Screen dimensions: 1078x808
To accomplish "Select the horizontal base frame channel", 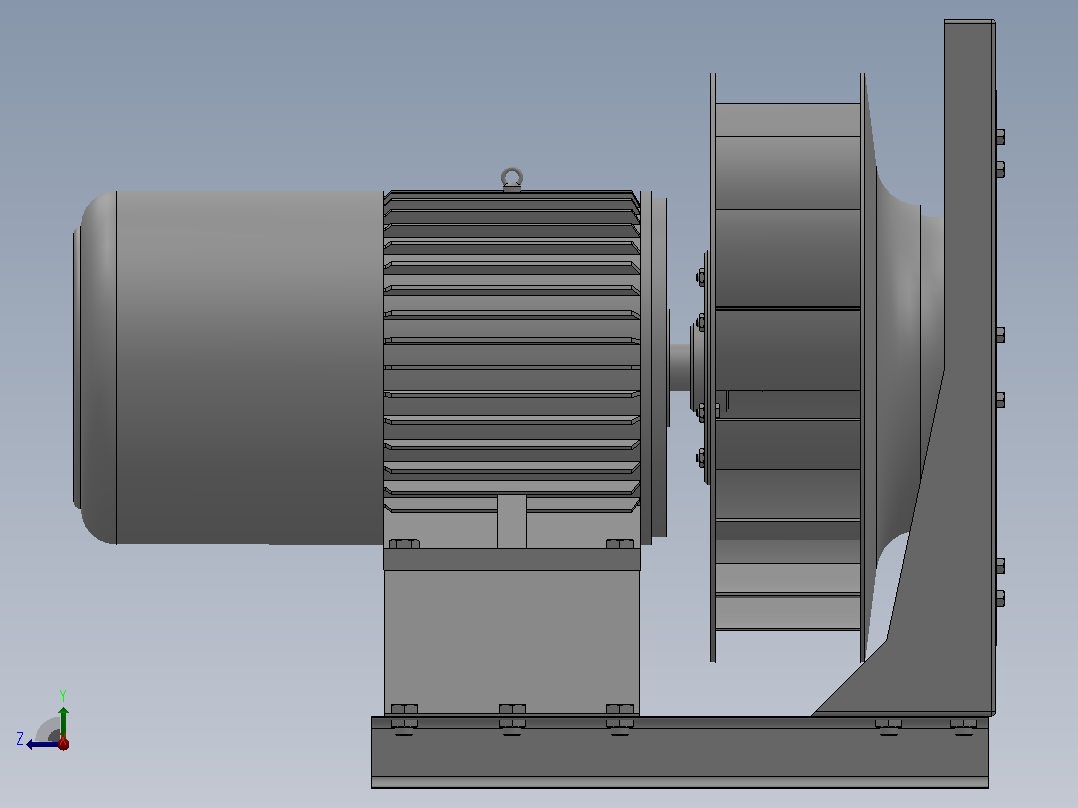I will (x=679, y=752).
